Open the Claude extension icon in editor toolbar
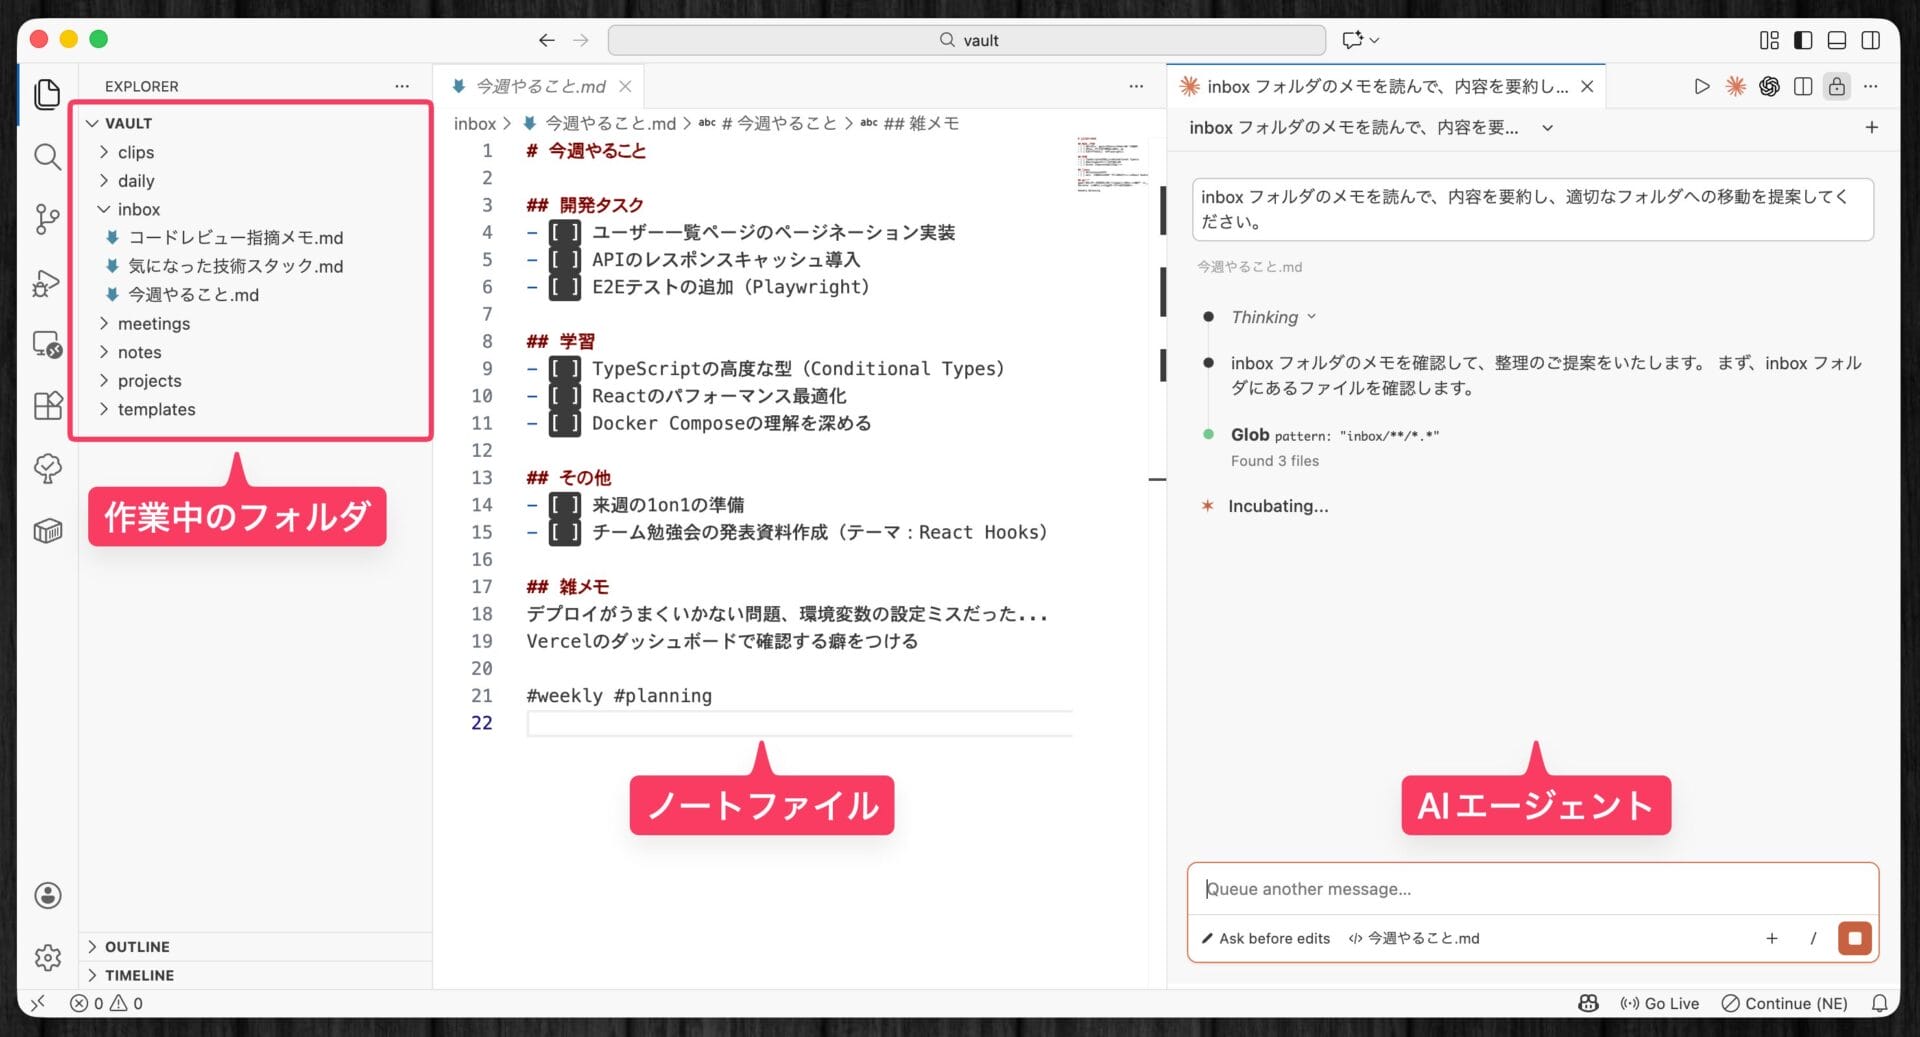 1736,86
